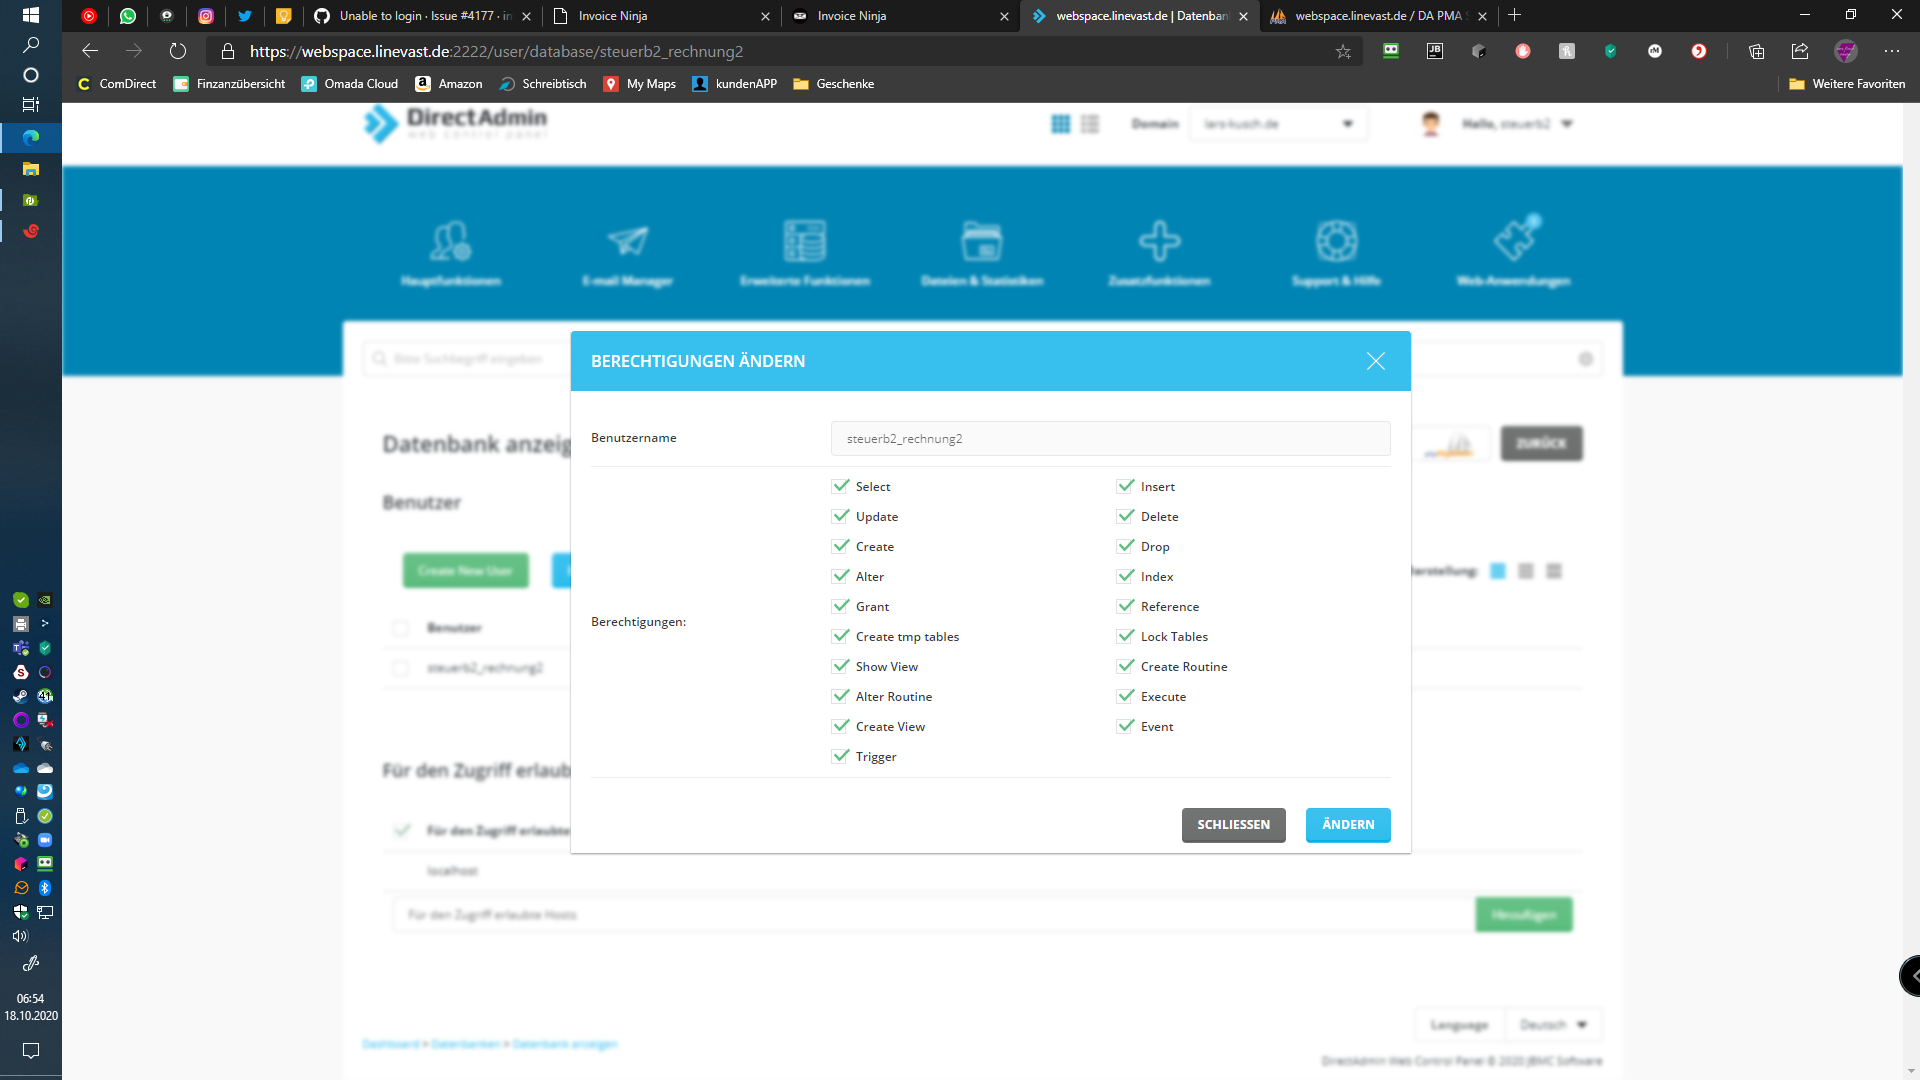Click the SCHLIESSEN button

1233,825
